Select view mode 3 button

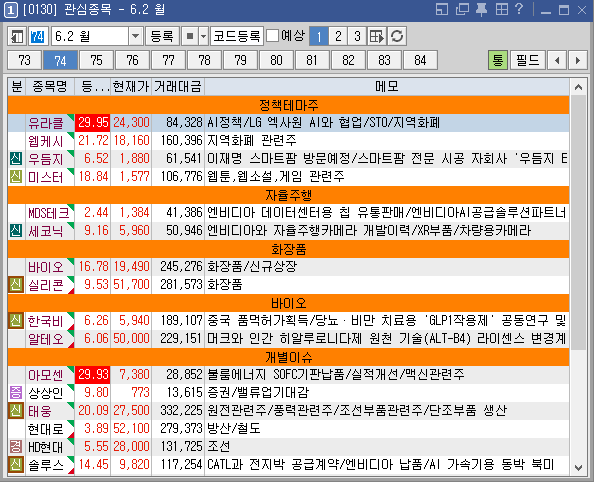357,36
